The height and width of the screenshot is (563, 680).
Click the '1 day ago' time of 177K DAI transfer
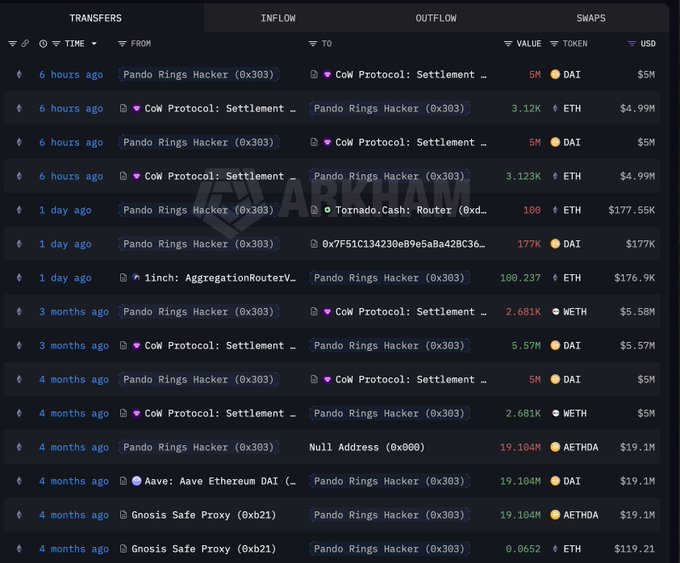pos(65,244)
